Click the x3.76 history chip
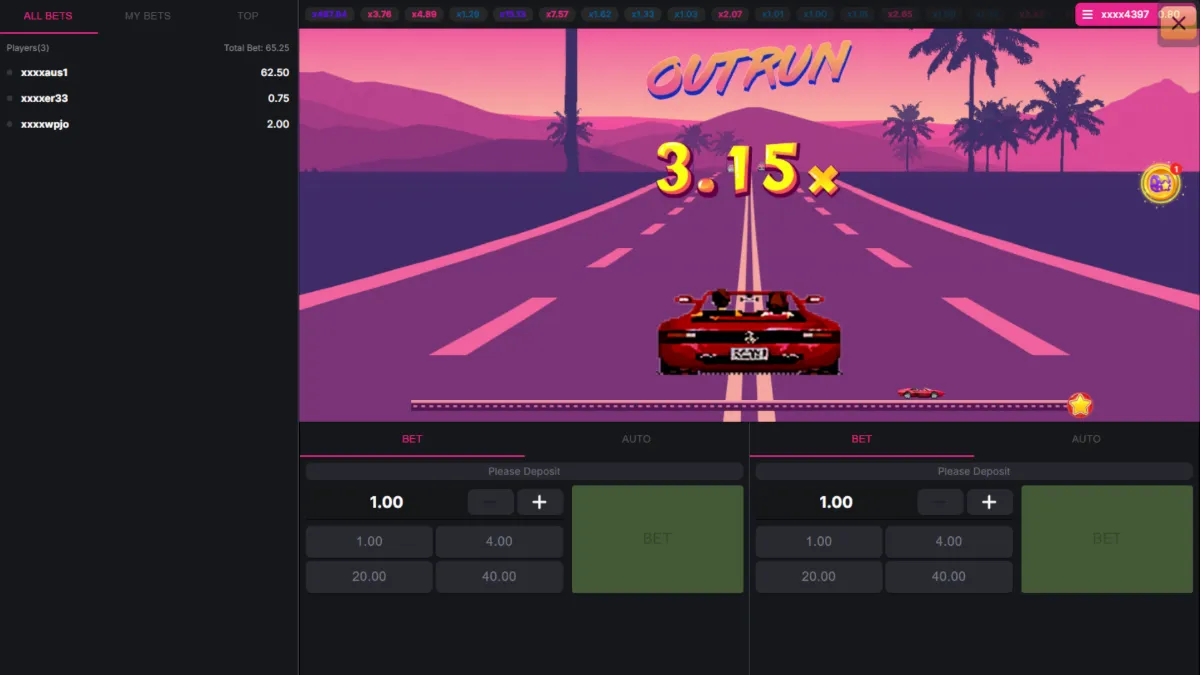The width and height of the screenshot is (1200, 675). (379, 14)
